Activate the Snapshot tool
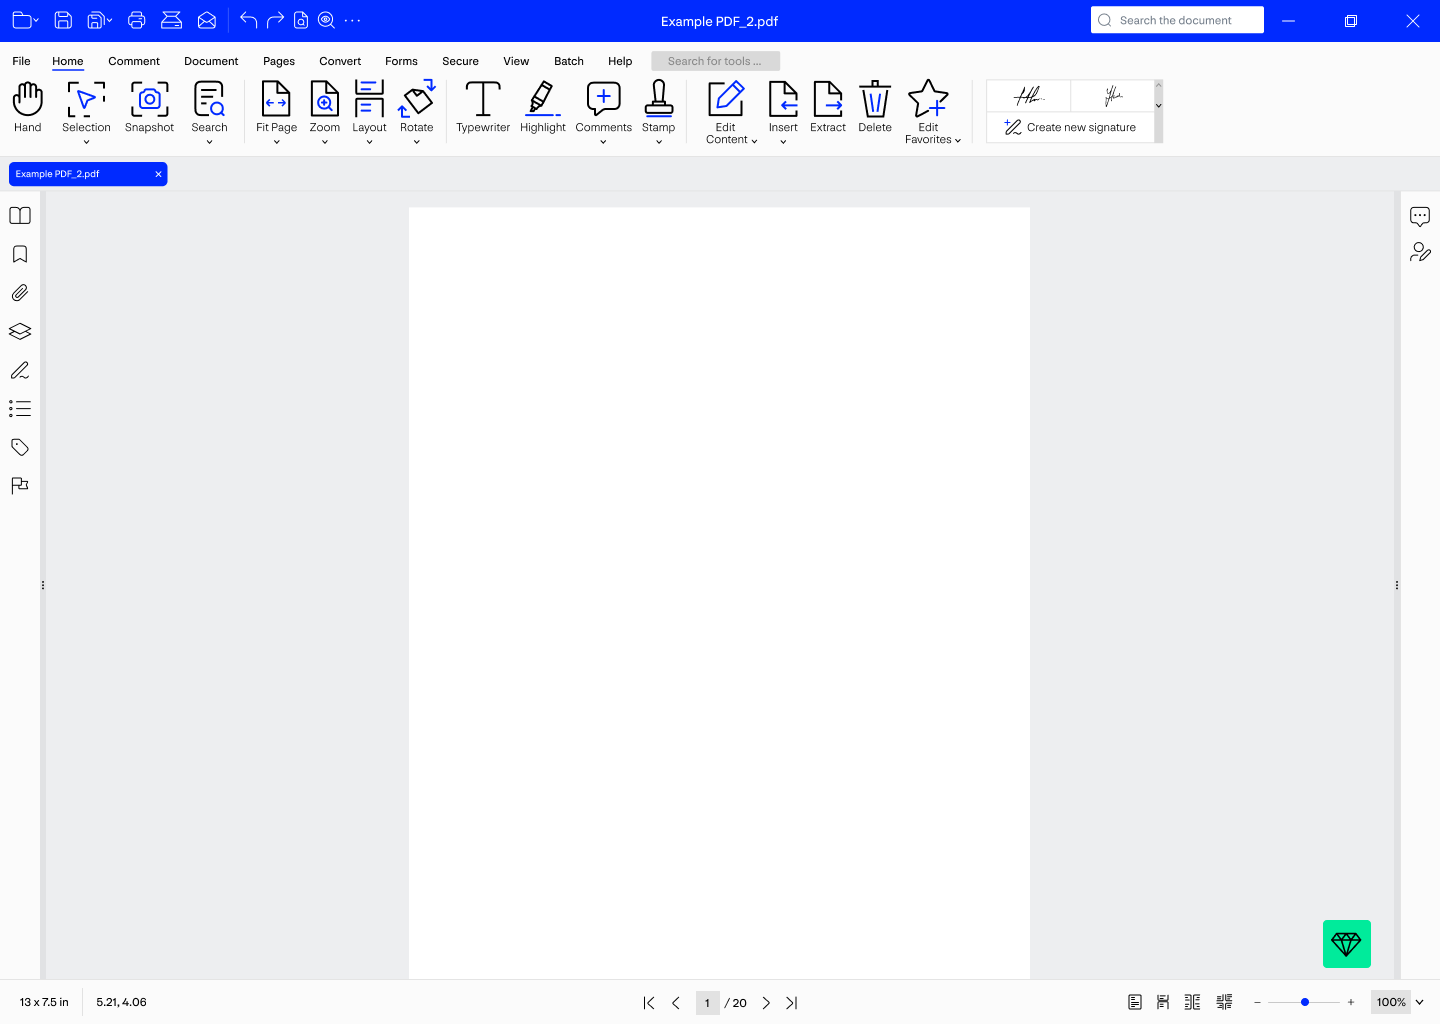 coord(149,107)
